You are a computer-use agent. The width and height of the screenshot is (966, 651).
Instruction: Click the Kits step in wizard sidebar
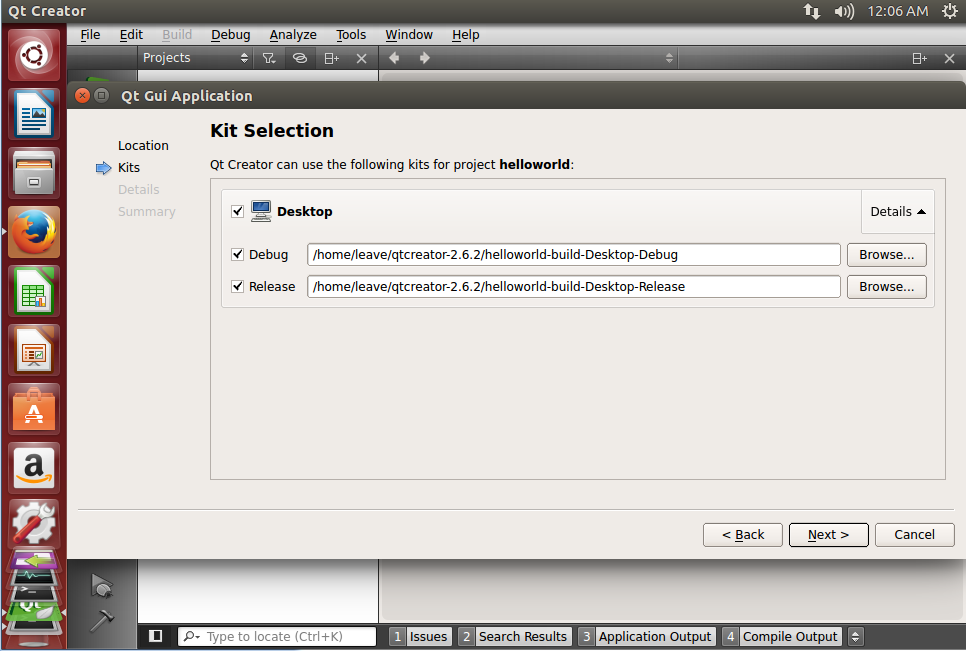click(129, 168)
